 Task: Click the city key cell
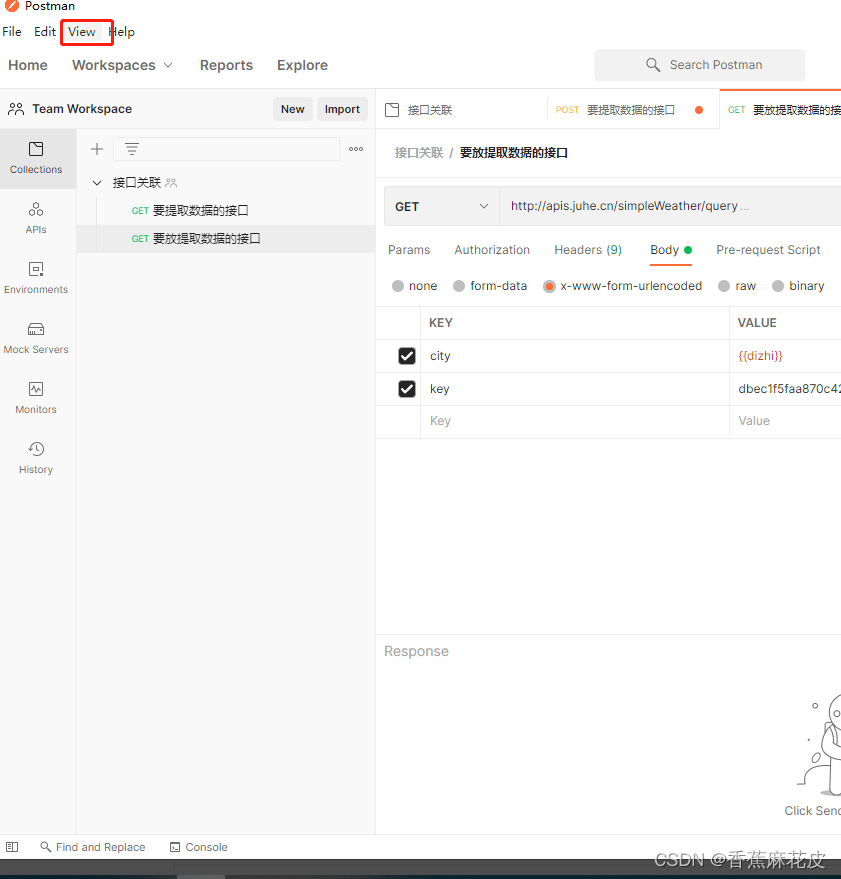click(575, 356)
